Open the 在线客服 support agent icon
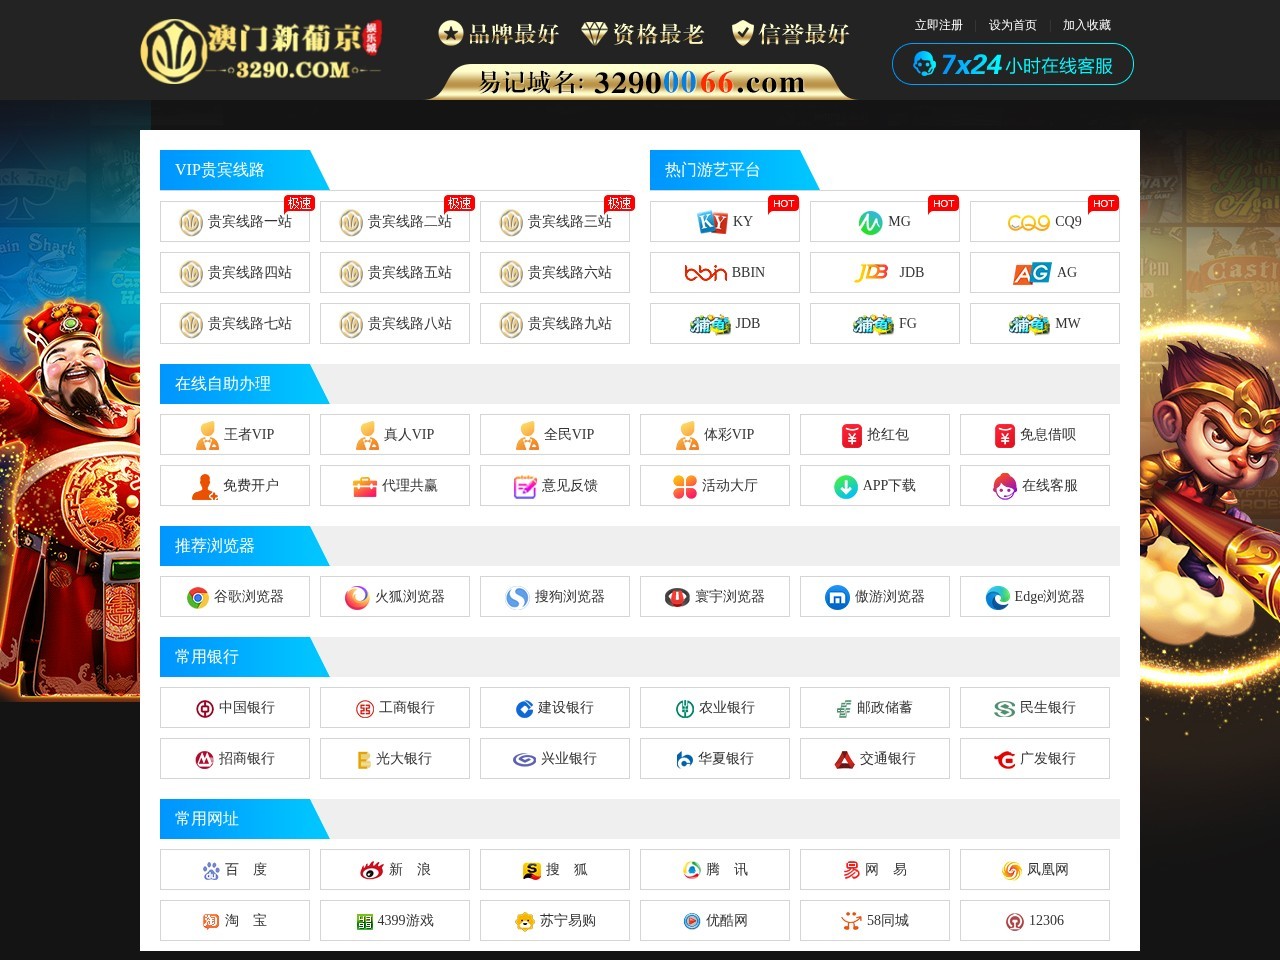 [1005, 486]
